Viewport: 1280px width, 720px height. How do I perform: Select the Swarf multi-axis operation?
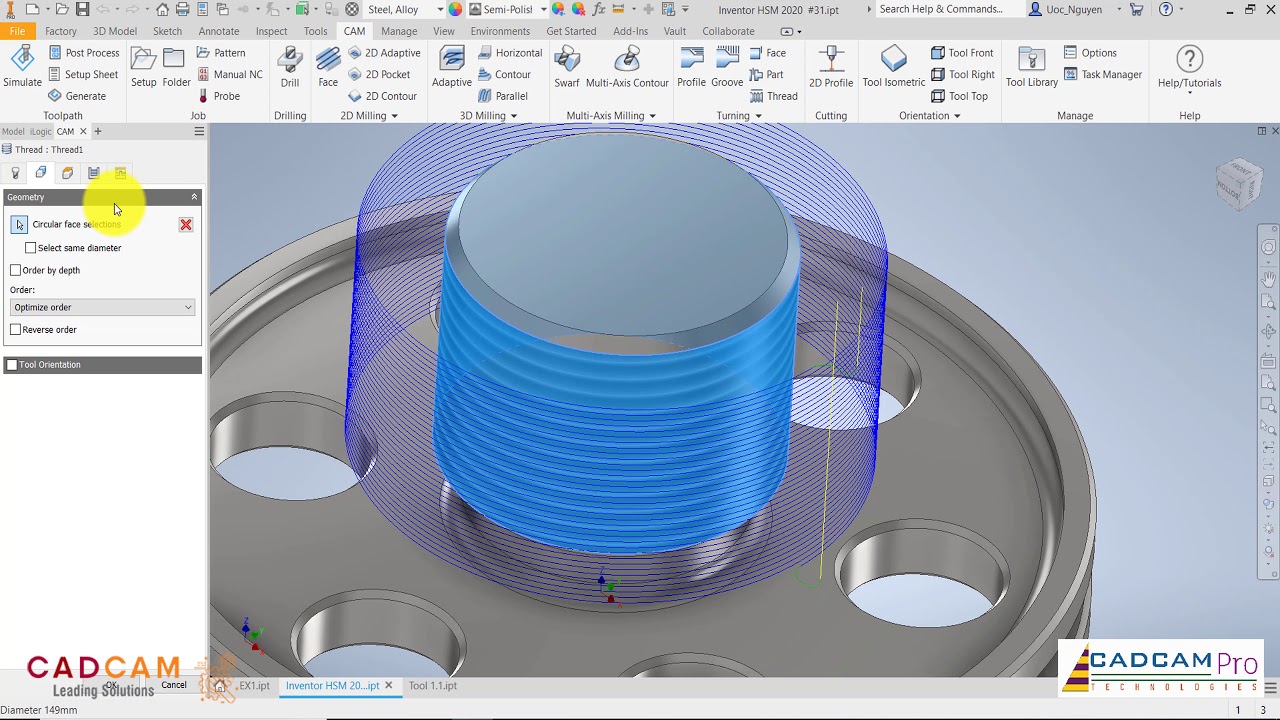click(567, 67)
